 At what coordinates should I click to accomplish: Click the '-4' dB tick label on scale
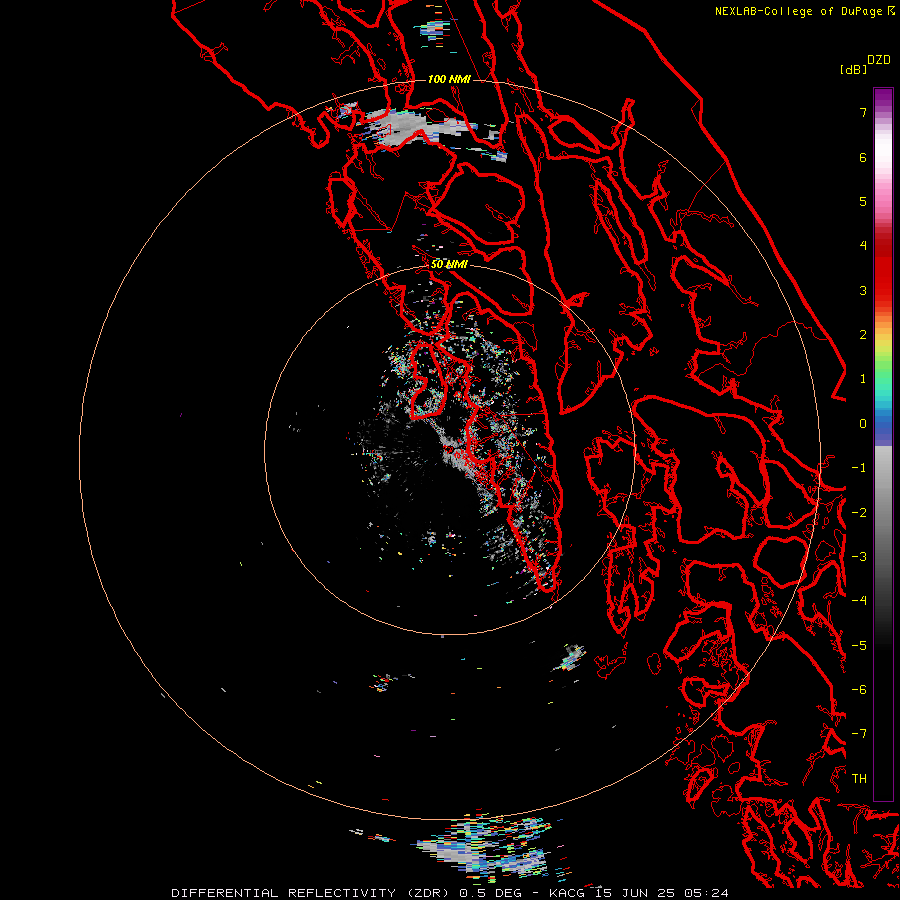click(859, 600)
